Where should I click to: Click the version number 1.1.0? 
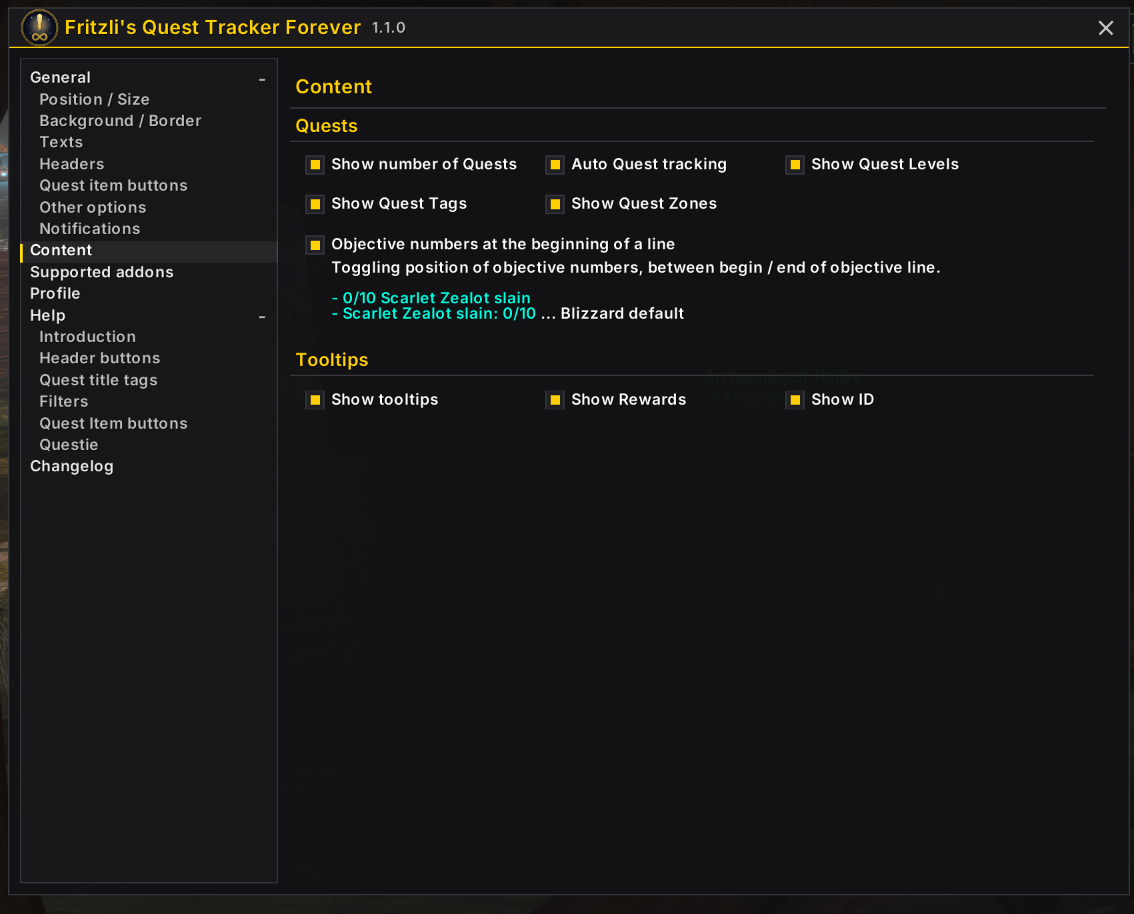tap(388, 27)
